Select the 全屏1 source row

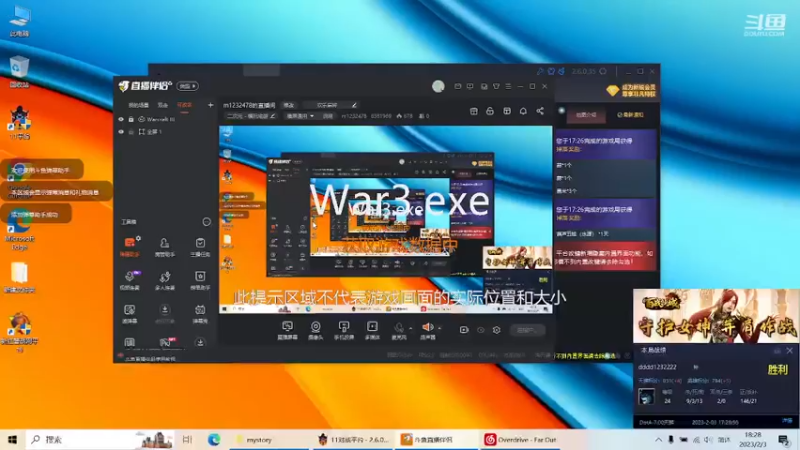[x=164, y=132]
